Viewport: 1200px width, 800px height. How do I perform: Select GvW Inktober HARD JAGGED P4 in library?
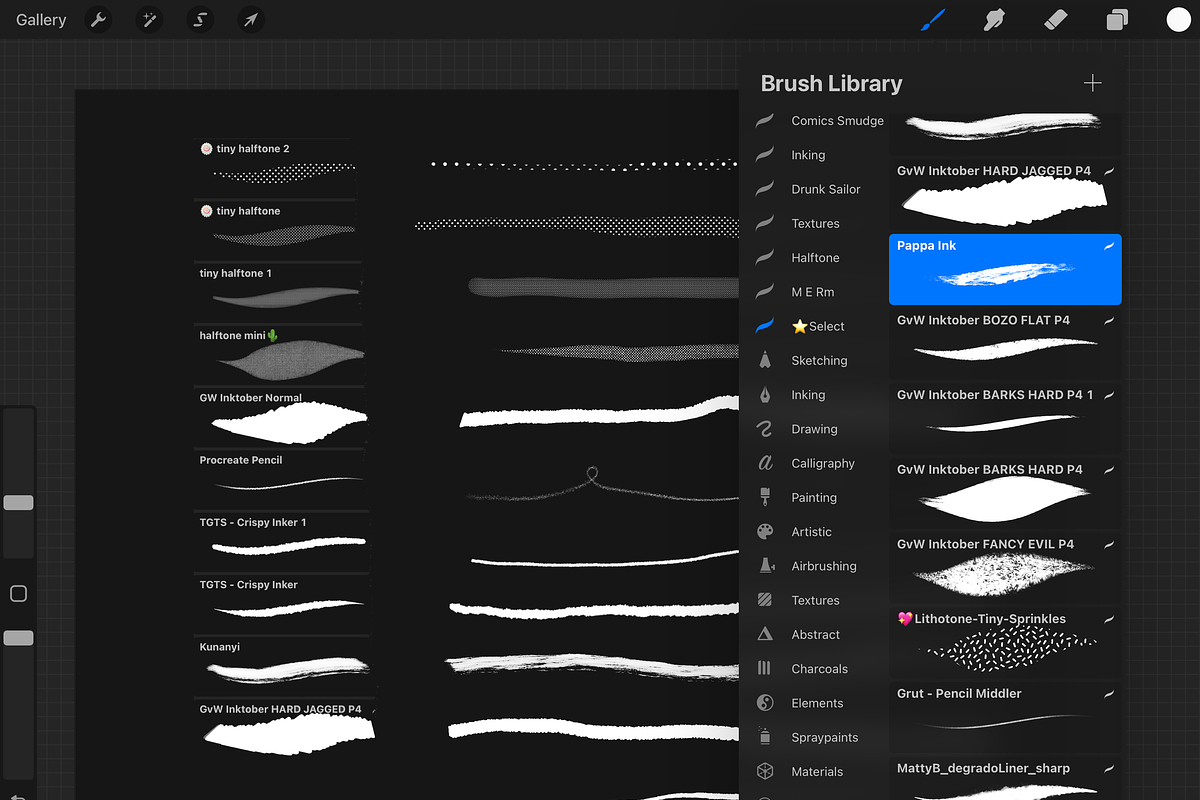[1005, 194]
